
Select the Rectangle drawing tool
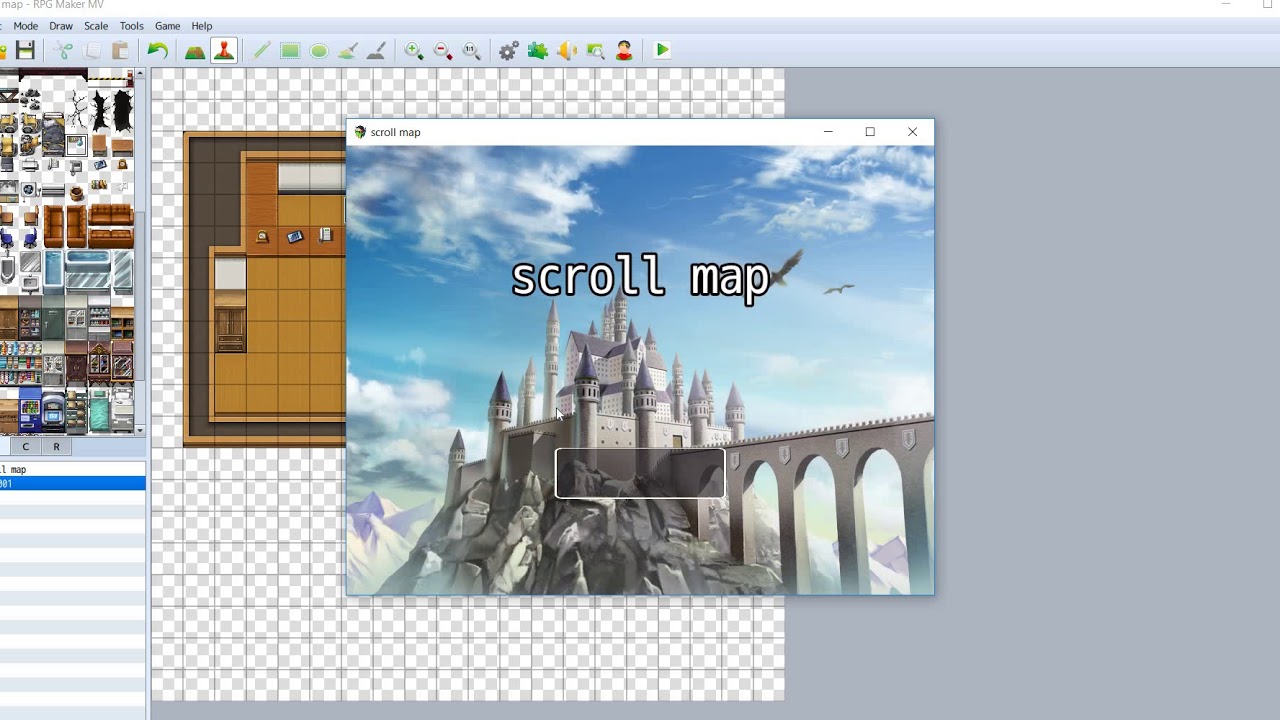tap(290, 50)
